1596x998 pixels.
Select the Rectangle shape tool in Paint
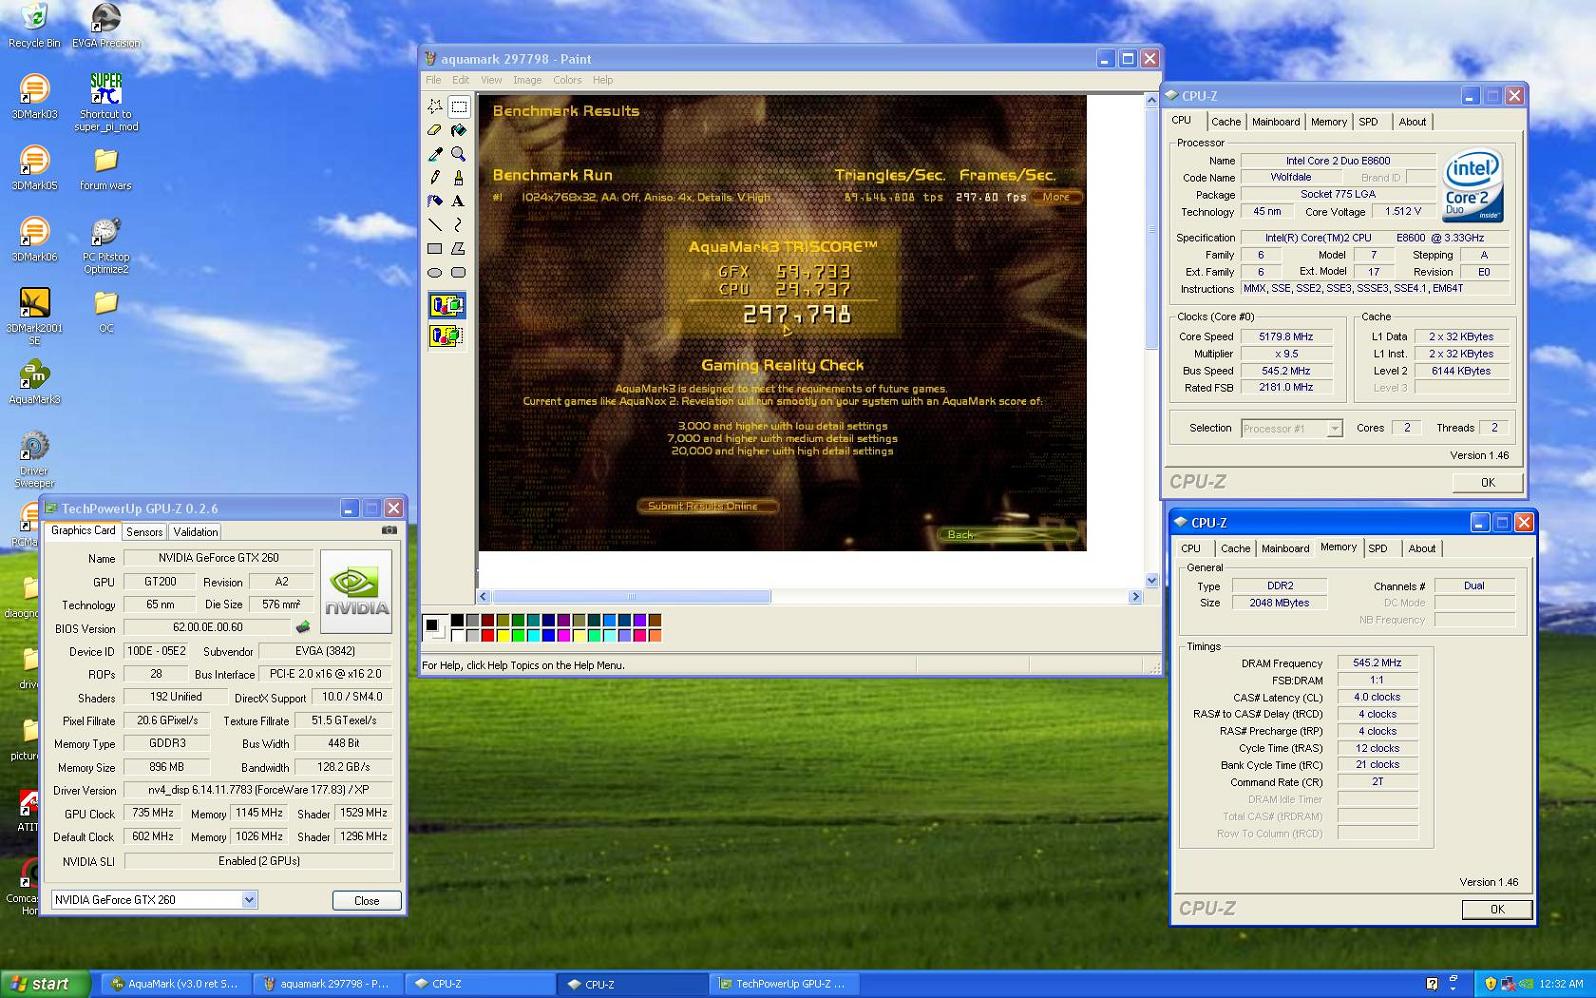coord(434,248)
